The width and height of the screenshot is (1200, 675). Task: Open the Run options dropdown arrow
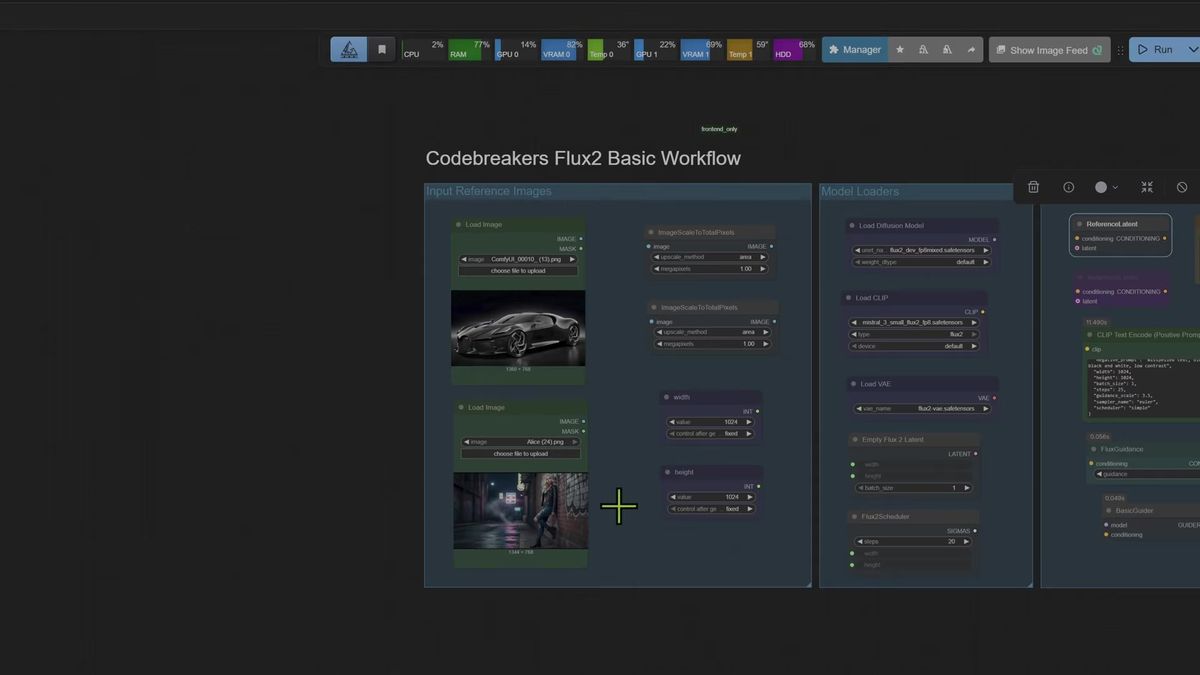coord(1192,49)
